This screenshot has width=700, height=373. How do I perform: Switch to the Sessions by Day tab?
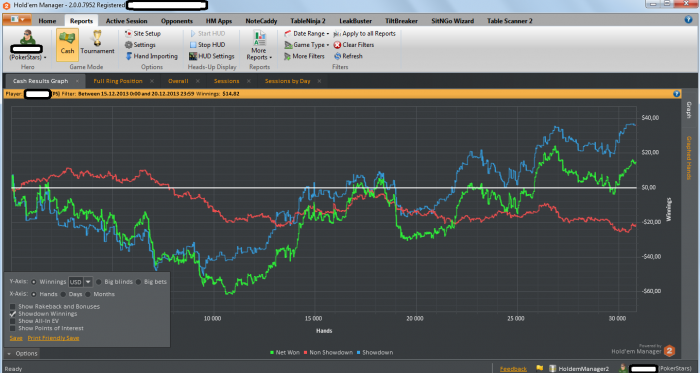point(288,81)
